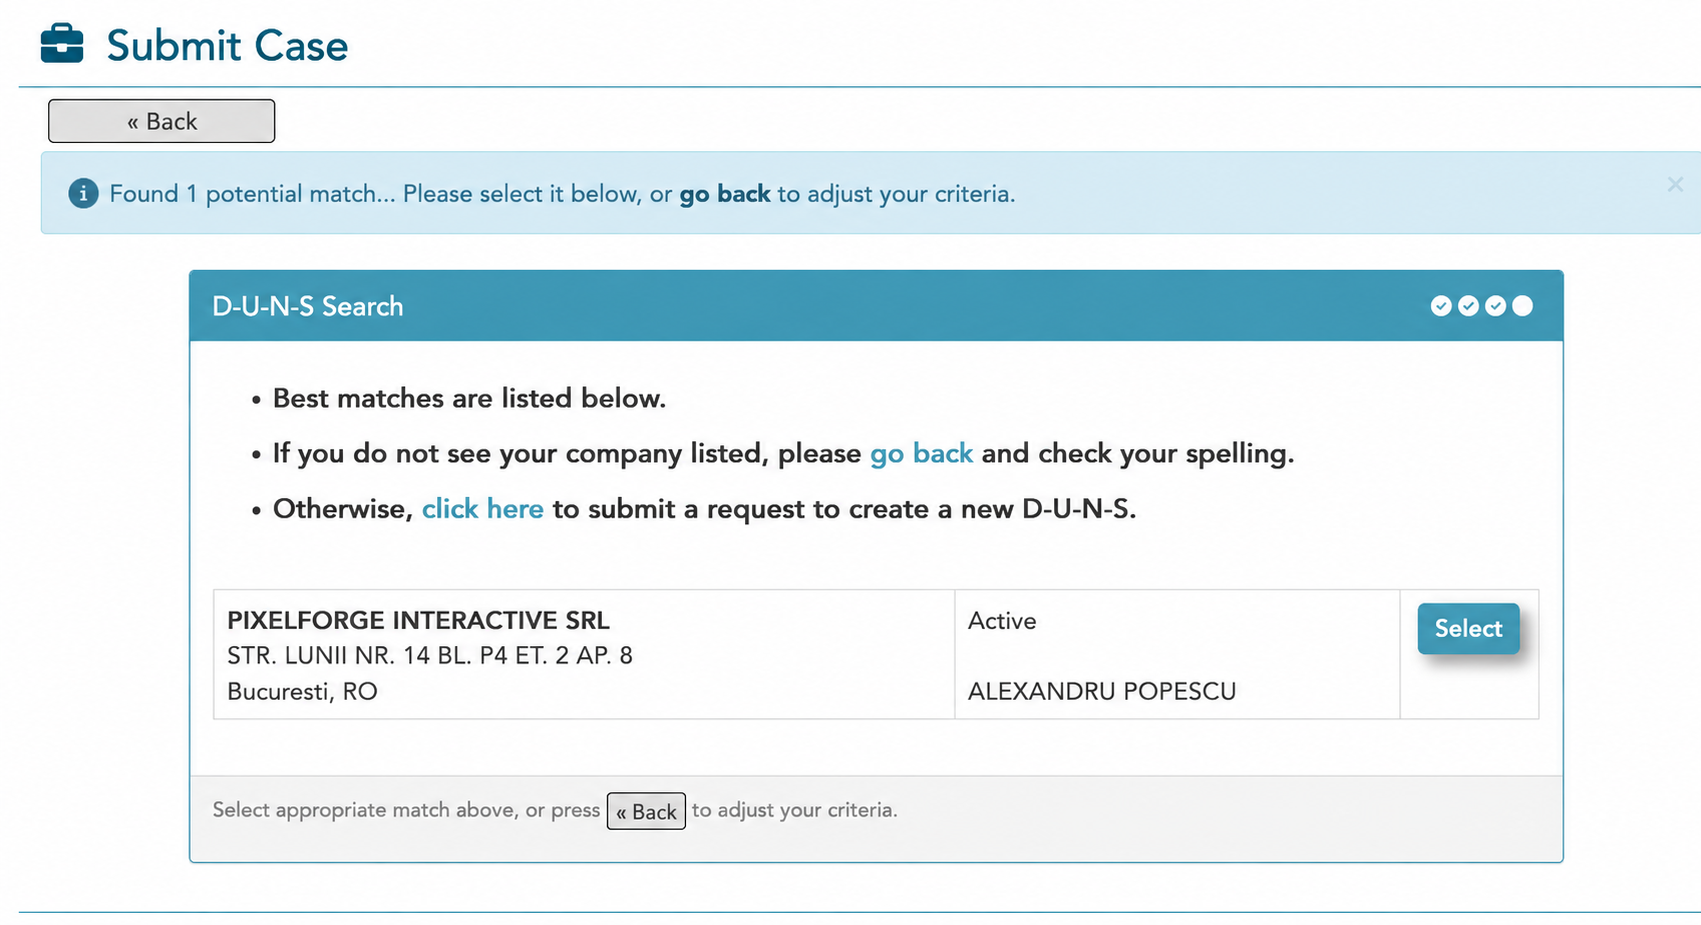Image resolution: width=1701 pixels, height=925 pixels.
Task: Click the Select button for Pixelforge Interactive
Action: pyautogui.click(x=1468, y=628)
